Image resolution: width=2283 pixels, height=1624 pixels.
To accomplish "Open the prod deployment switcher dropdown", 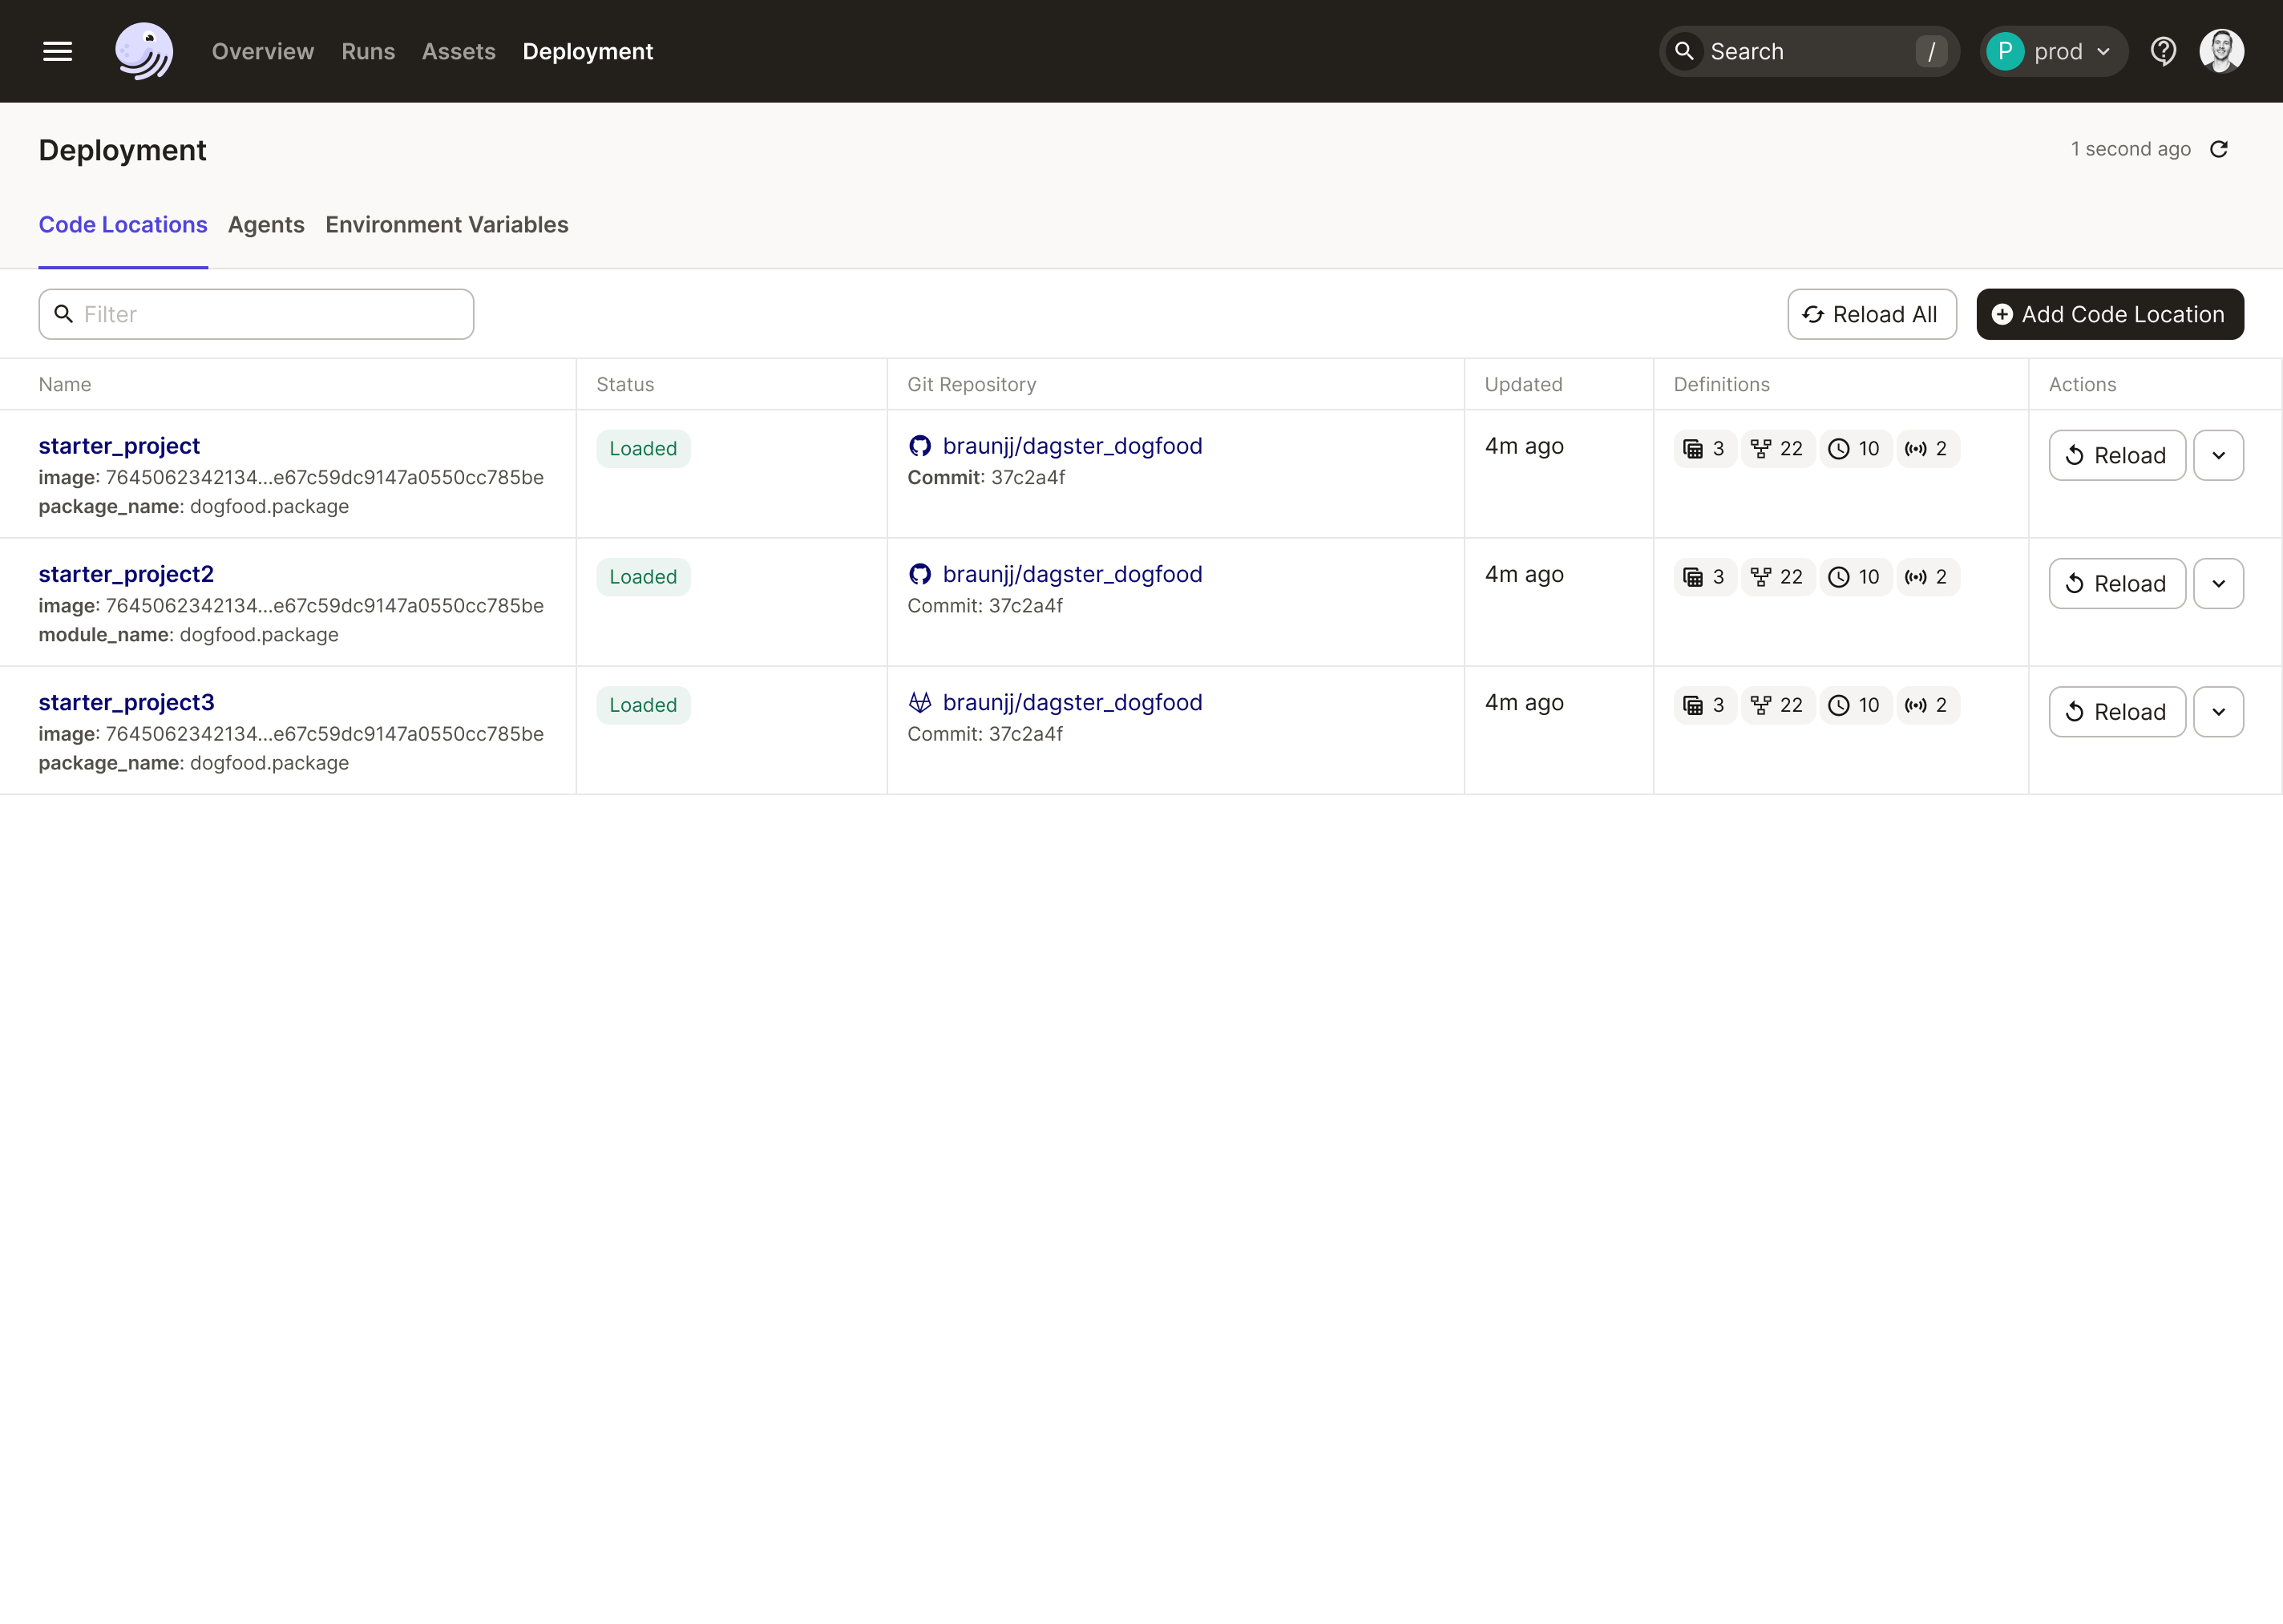I will tap(2052, 51).
